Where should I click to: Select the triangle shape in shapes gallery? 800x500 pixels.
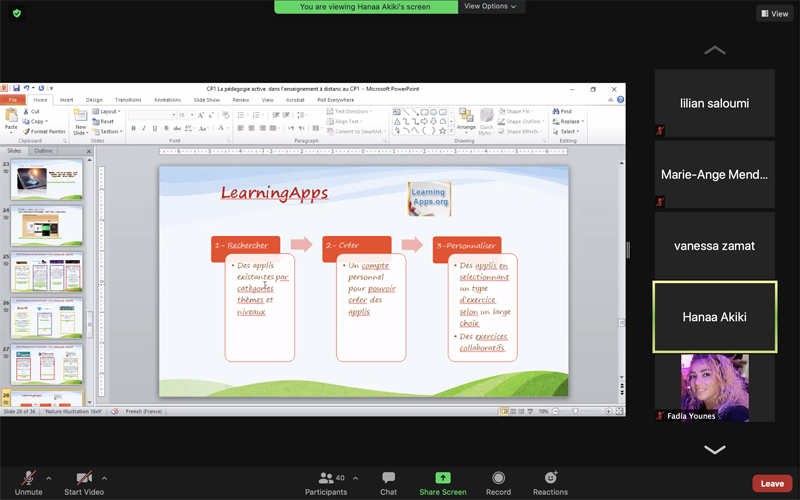(397, 121)
